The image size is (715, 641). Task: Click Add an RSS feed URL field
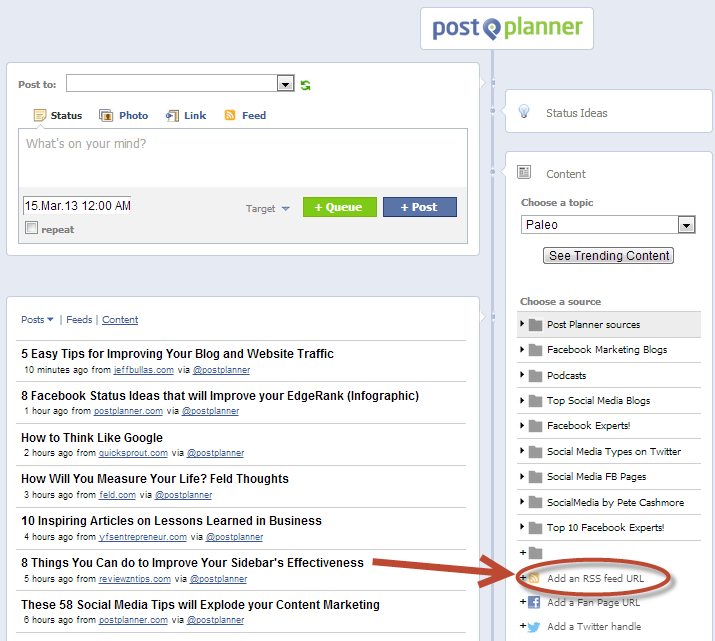click(x=595, y=579)
